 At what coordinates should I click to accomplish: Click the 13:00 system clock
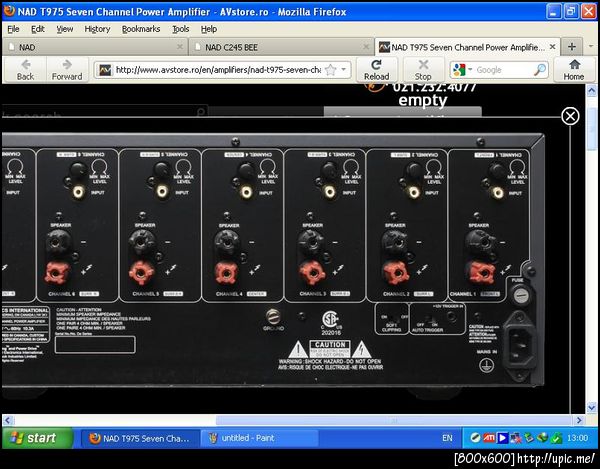[577, 438]
